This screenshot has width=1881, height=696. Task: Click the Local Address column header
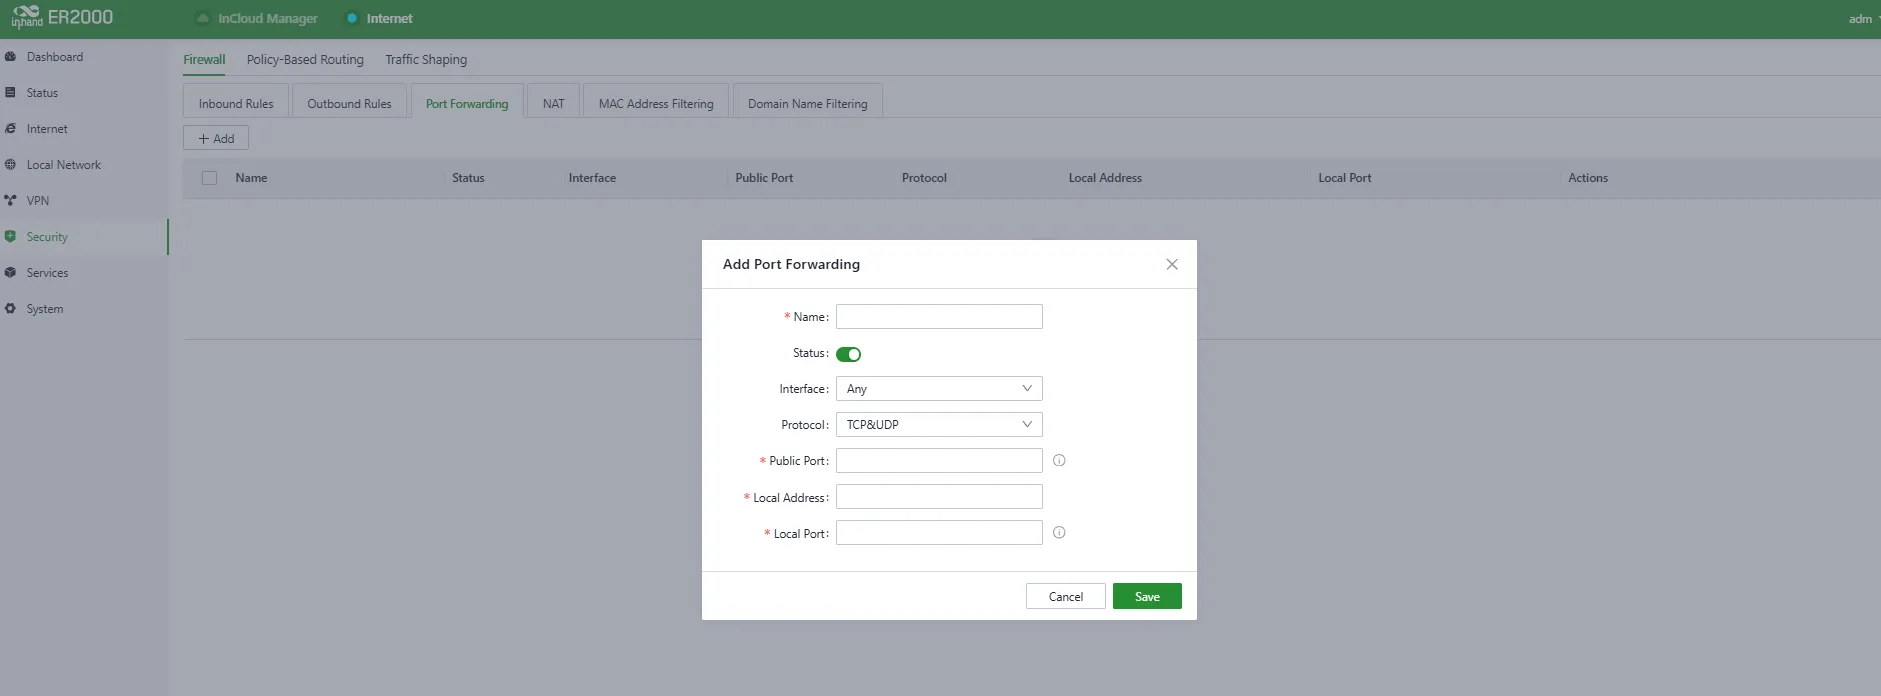tap(1105, 178)
